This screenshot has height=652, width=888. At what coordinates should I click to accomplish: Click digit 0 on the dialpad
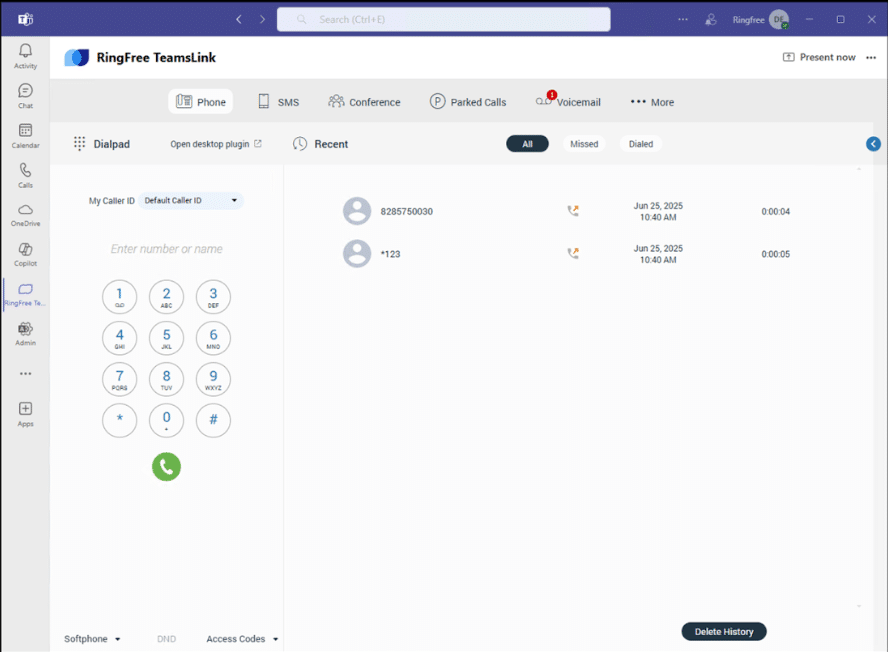click(166, 420)
